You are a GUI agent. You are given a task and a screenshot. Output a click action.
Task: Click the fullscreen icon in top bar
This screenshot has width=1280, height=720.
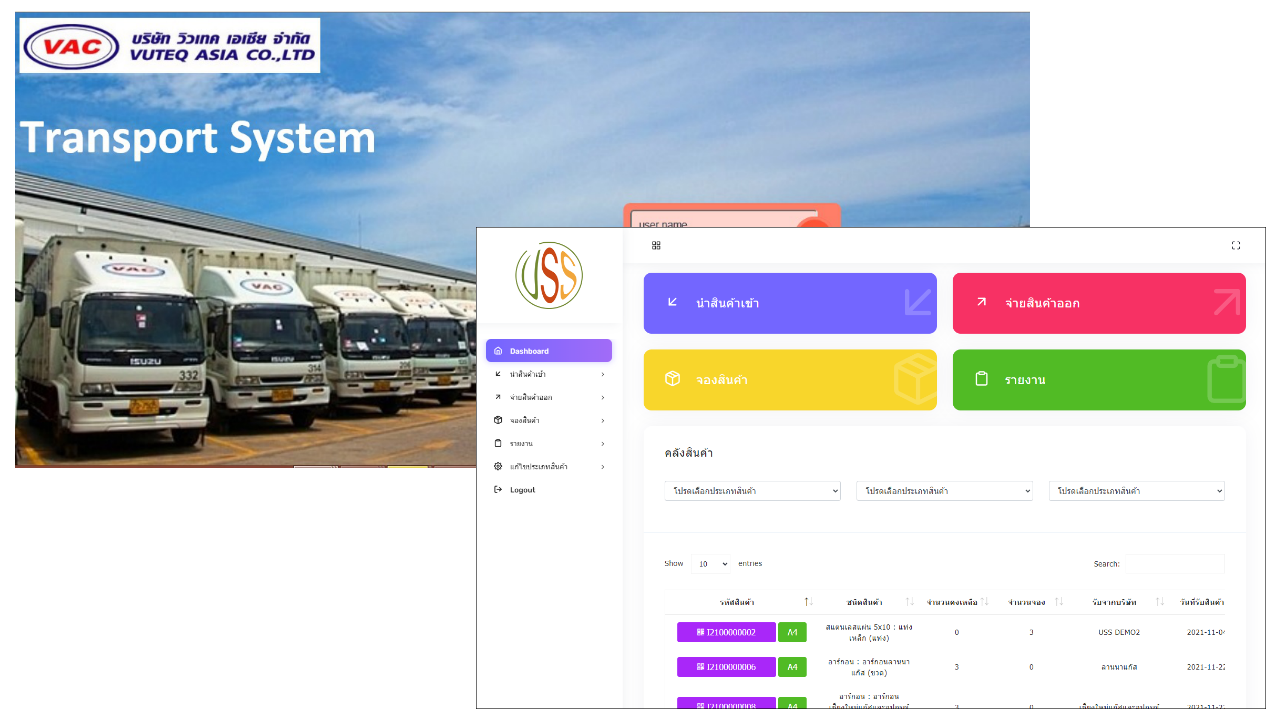coord(1235,245)
